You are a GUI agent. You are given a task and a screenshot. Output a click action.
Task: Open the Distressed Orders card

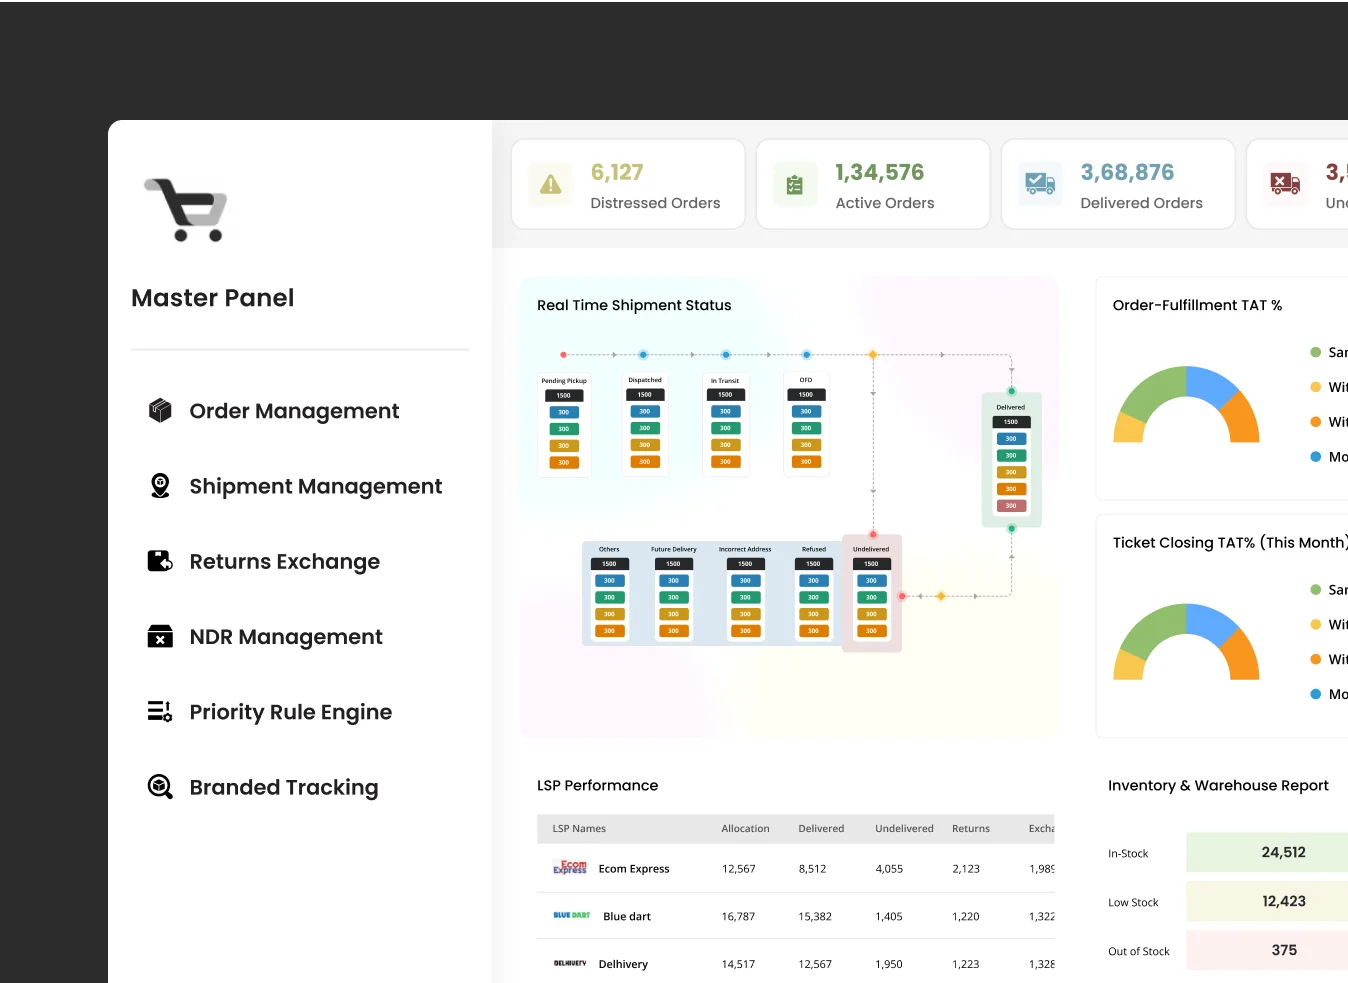tap(628, 184)
